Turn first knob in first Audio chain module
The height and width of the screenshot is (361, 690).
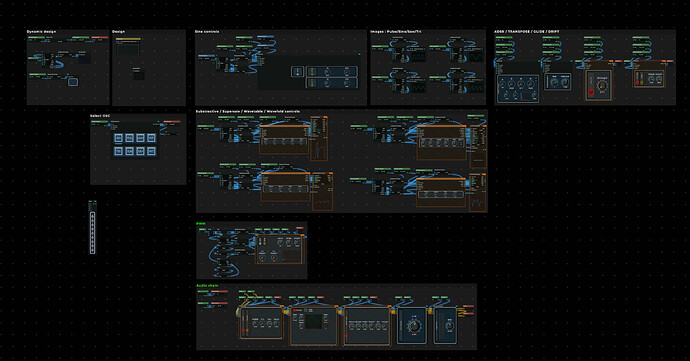click(x=255, y=324)
